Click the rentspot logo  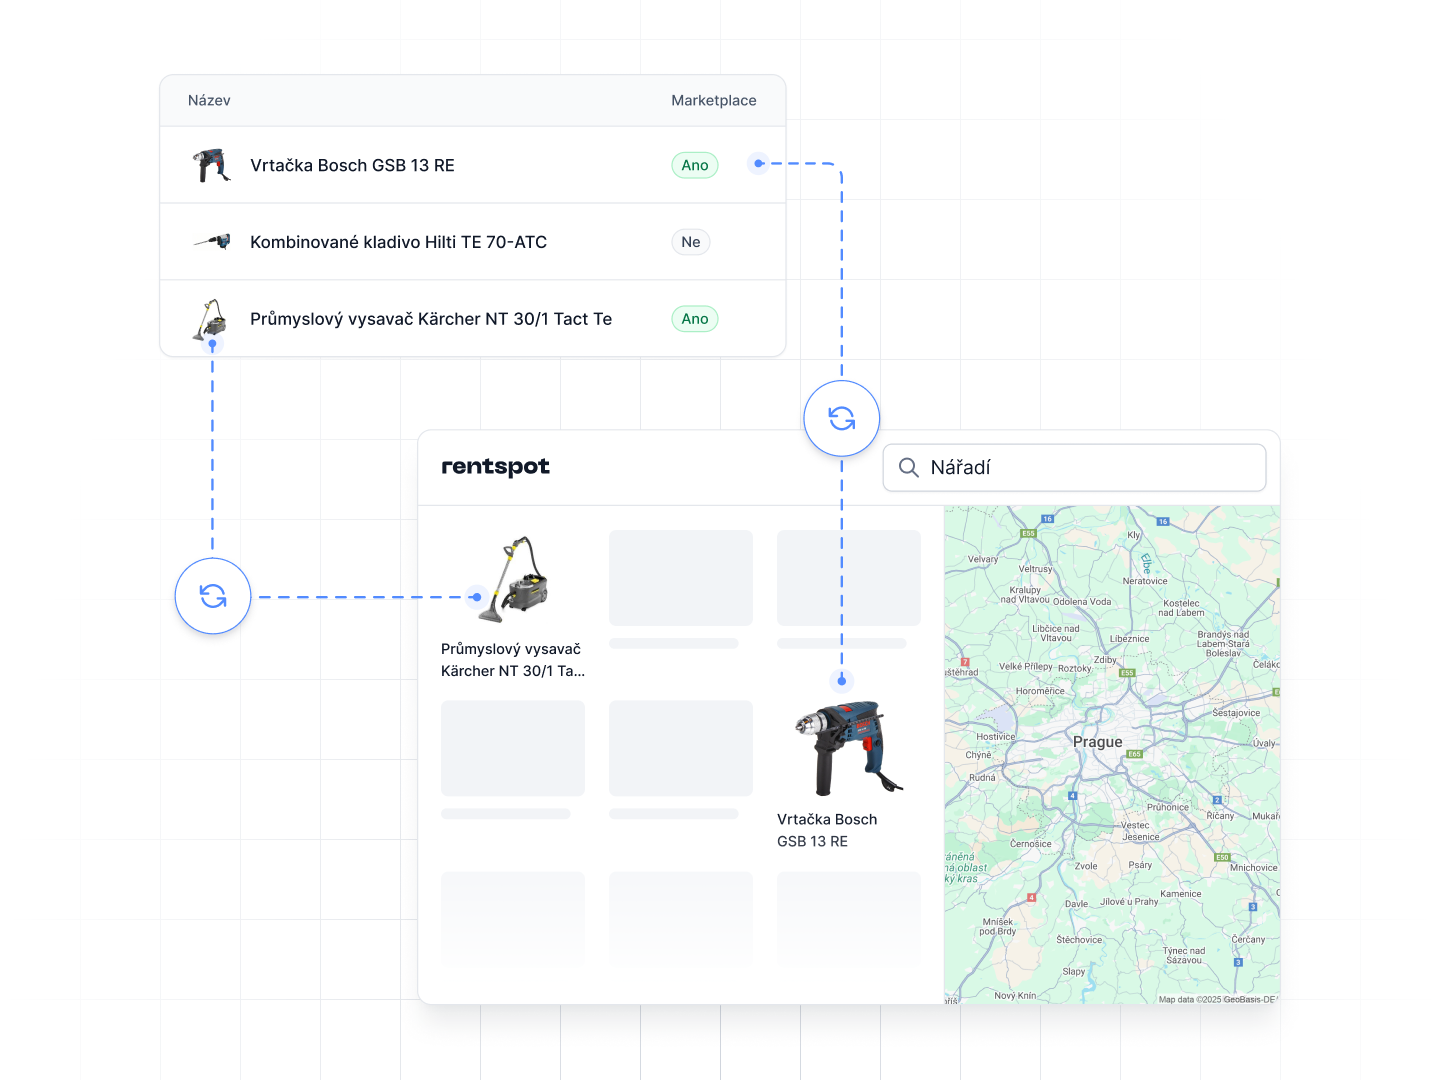(496, 467)
